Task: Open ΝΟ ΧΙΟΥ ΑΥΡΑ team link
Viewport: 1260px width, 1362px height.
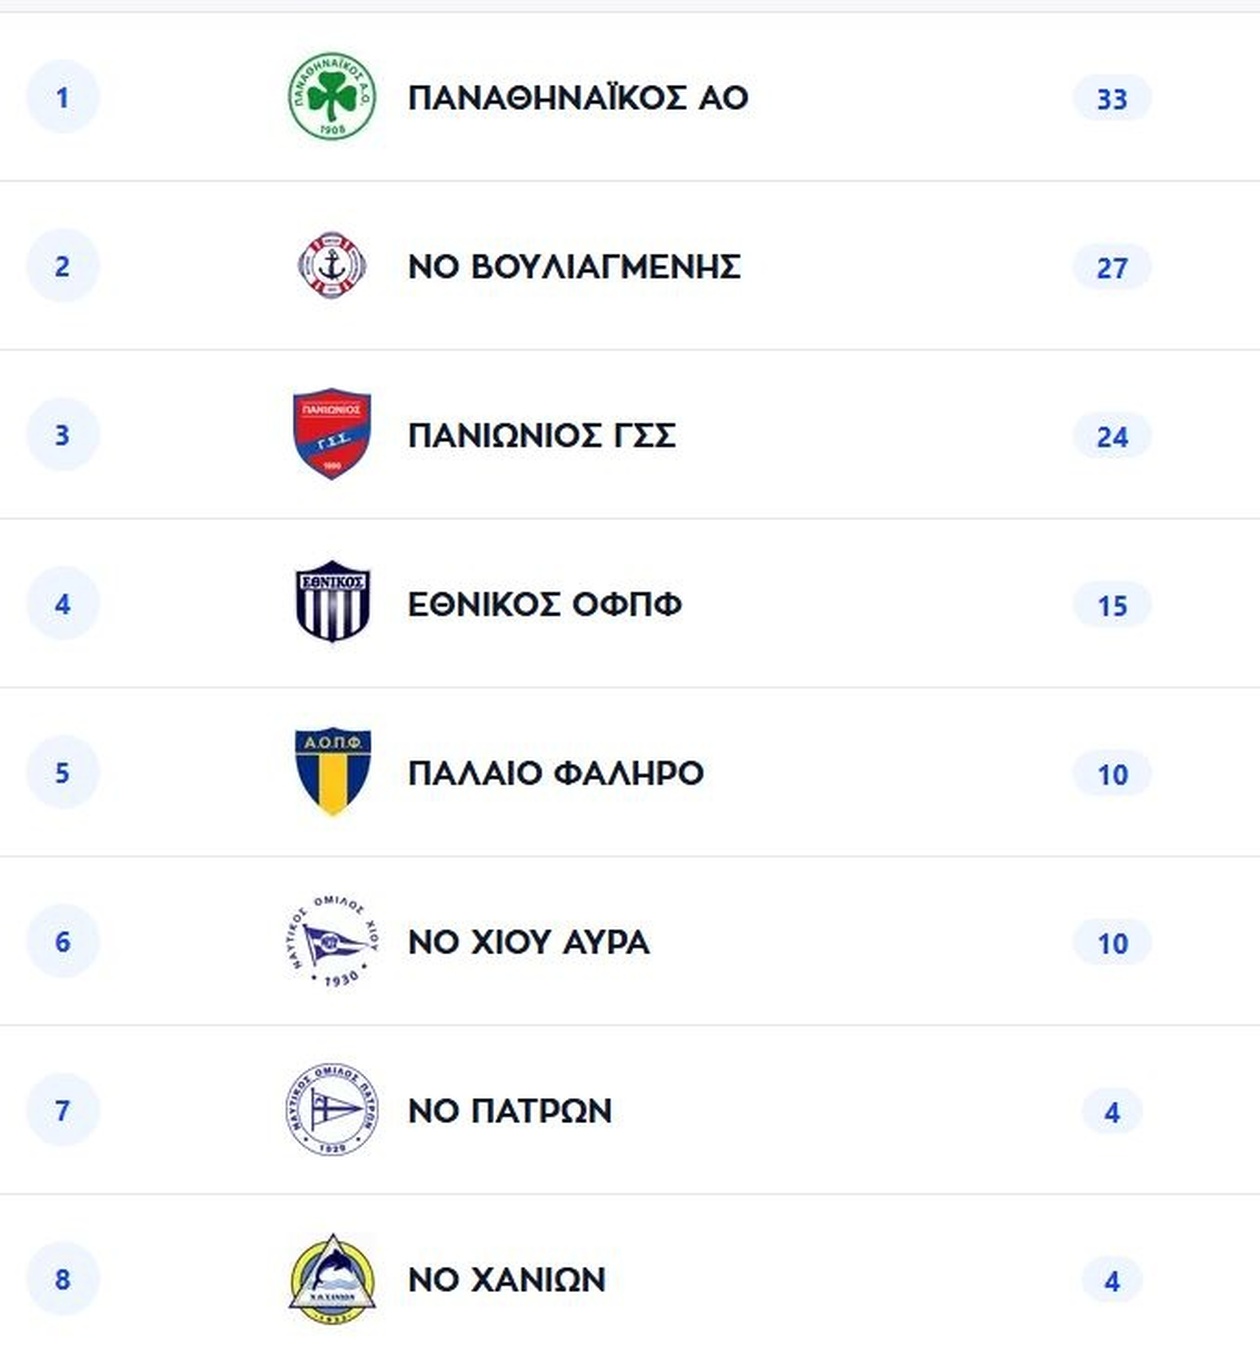Action: [x=528, y=942]
